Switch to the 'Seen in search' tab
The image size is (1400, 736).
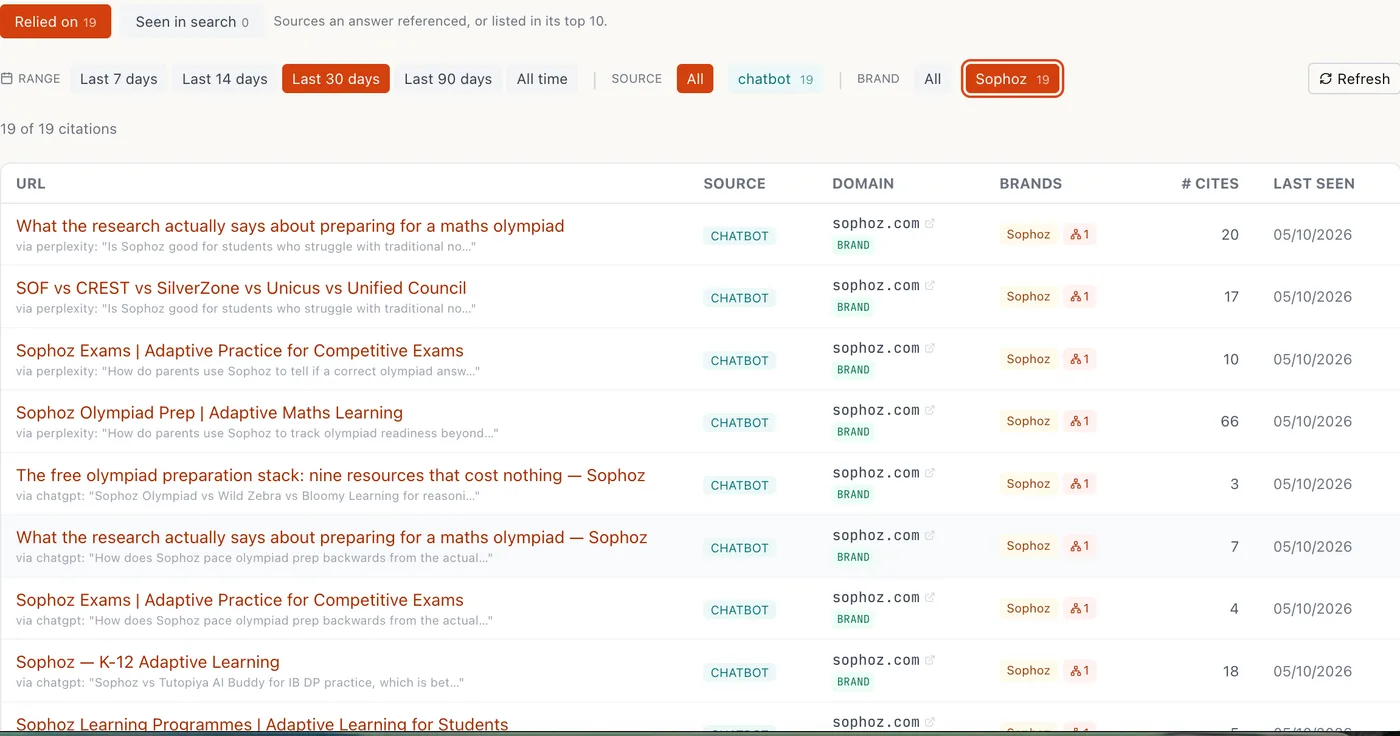click(x=192, y=21)
